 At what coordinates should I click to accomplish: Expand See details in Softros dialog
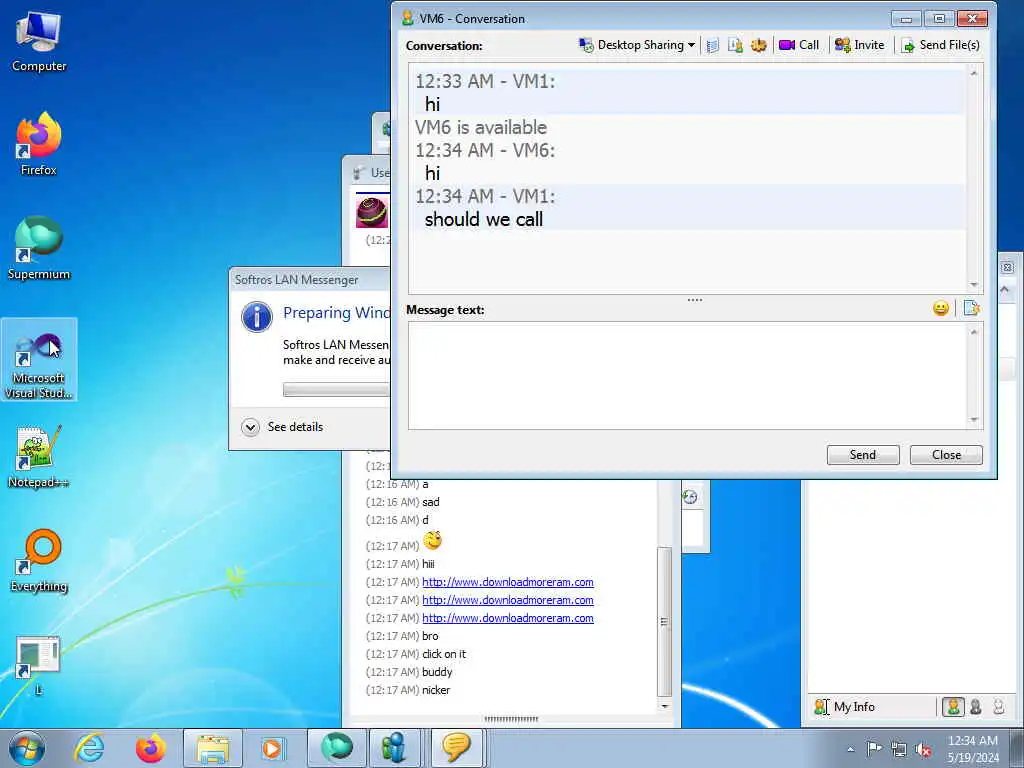pos(283,427)
